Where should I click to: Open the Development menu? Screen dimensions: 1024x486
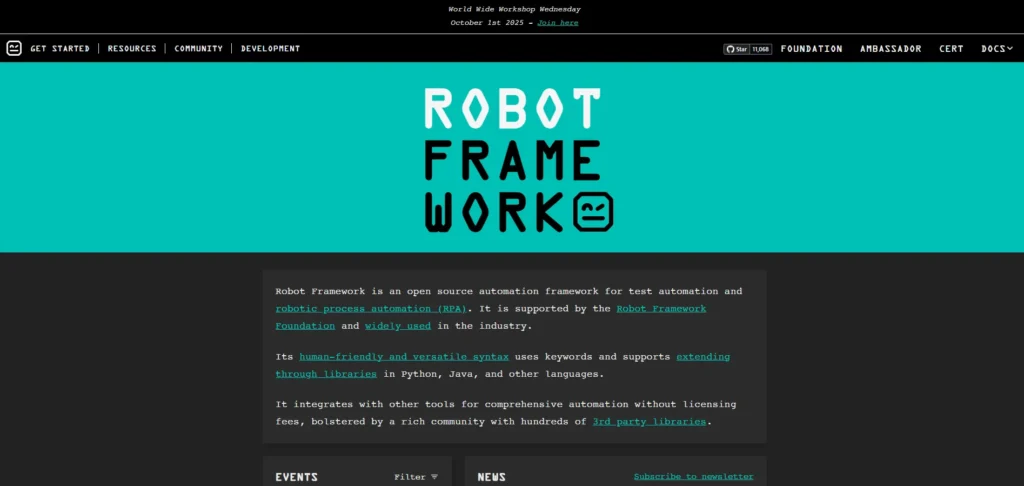(x=270, y=48)
